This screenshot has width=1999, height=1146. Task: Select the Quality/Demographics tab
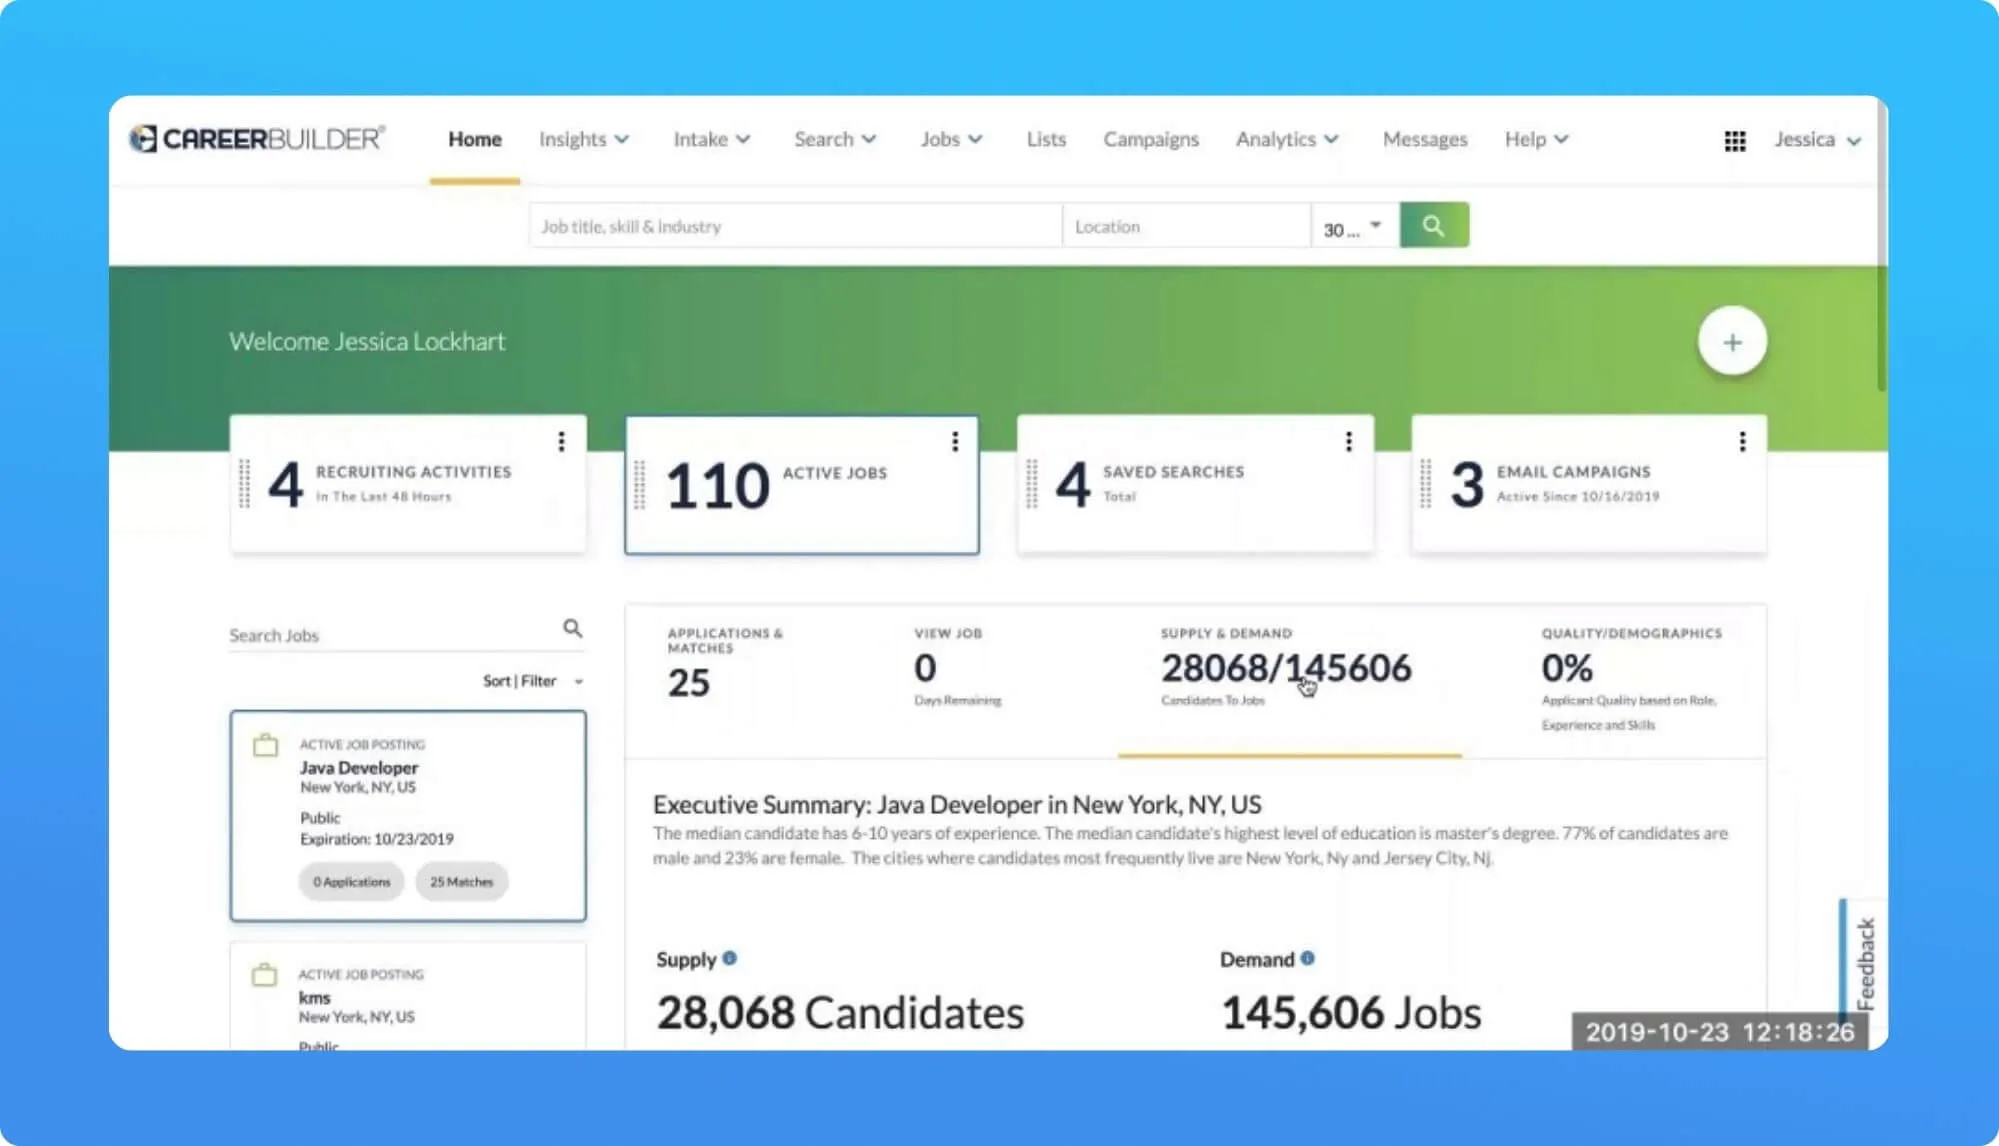(x=1632, y=680)
